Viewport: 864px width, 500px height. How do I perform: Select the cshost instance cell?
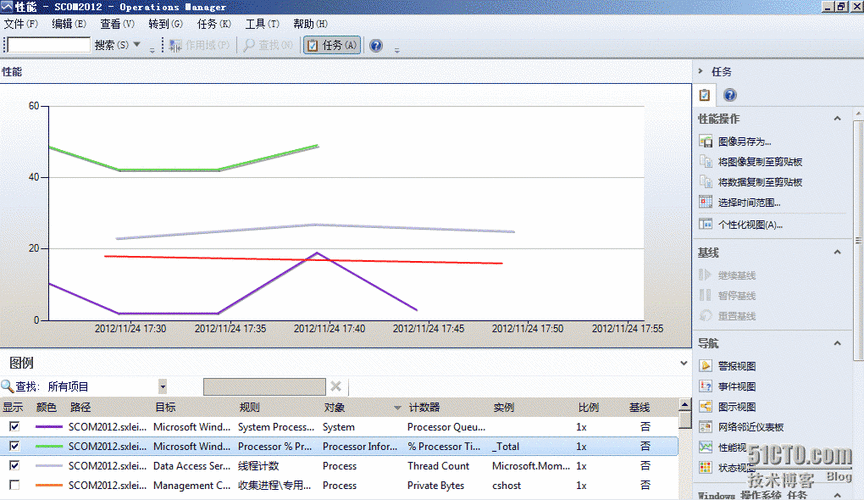point(506,486)
